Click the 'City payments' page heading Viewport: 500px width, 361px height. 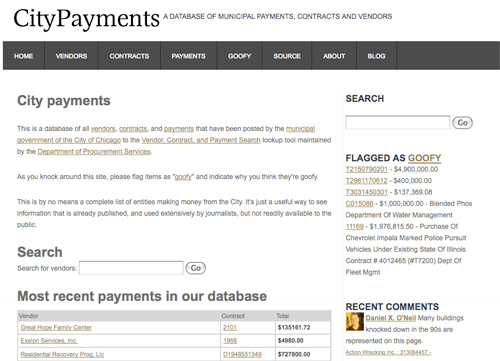click(x=64, y=101)
